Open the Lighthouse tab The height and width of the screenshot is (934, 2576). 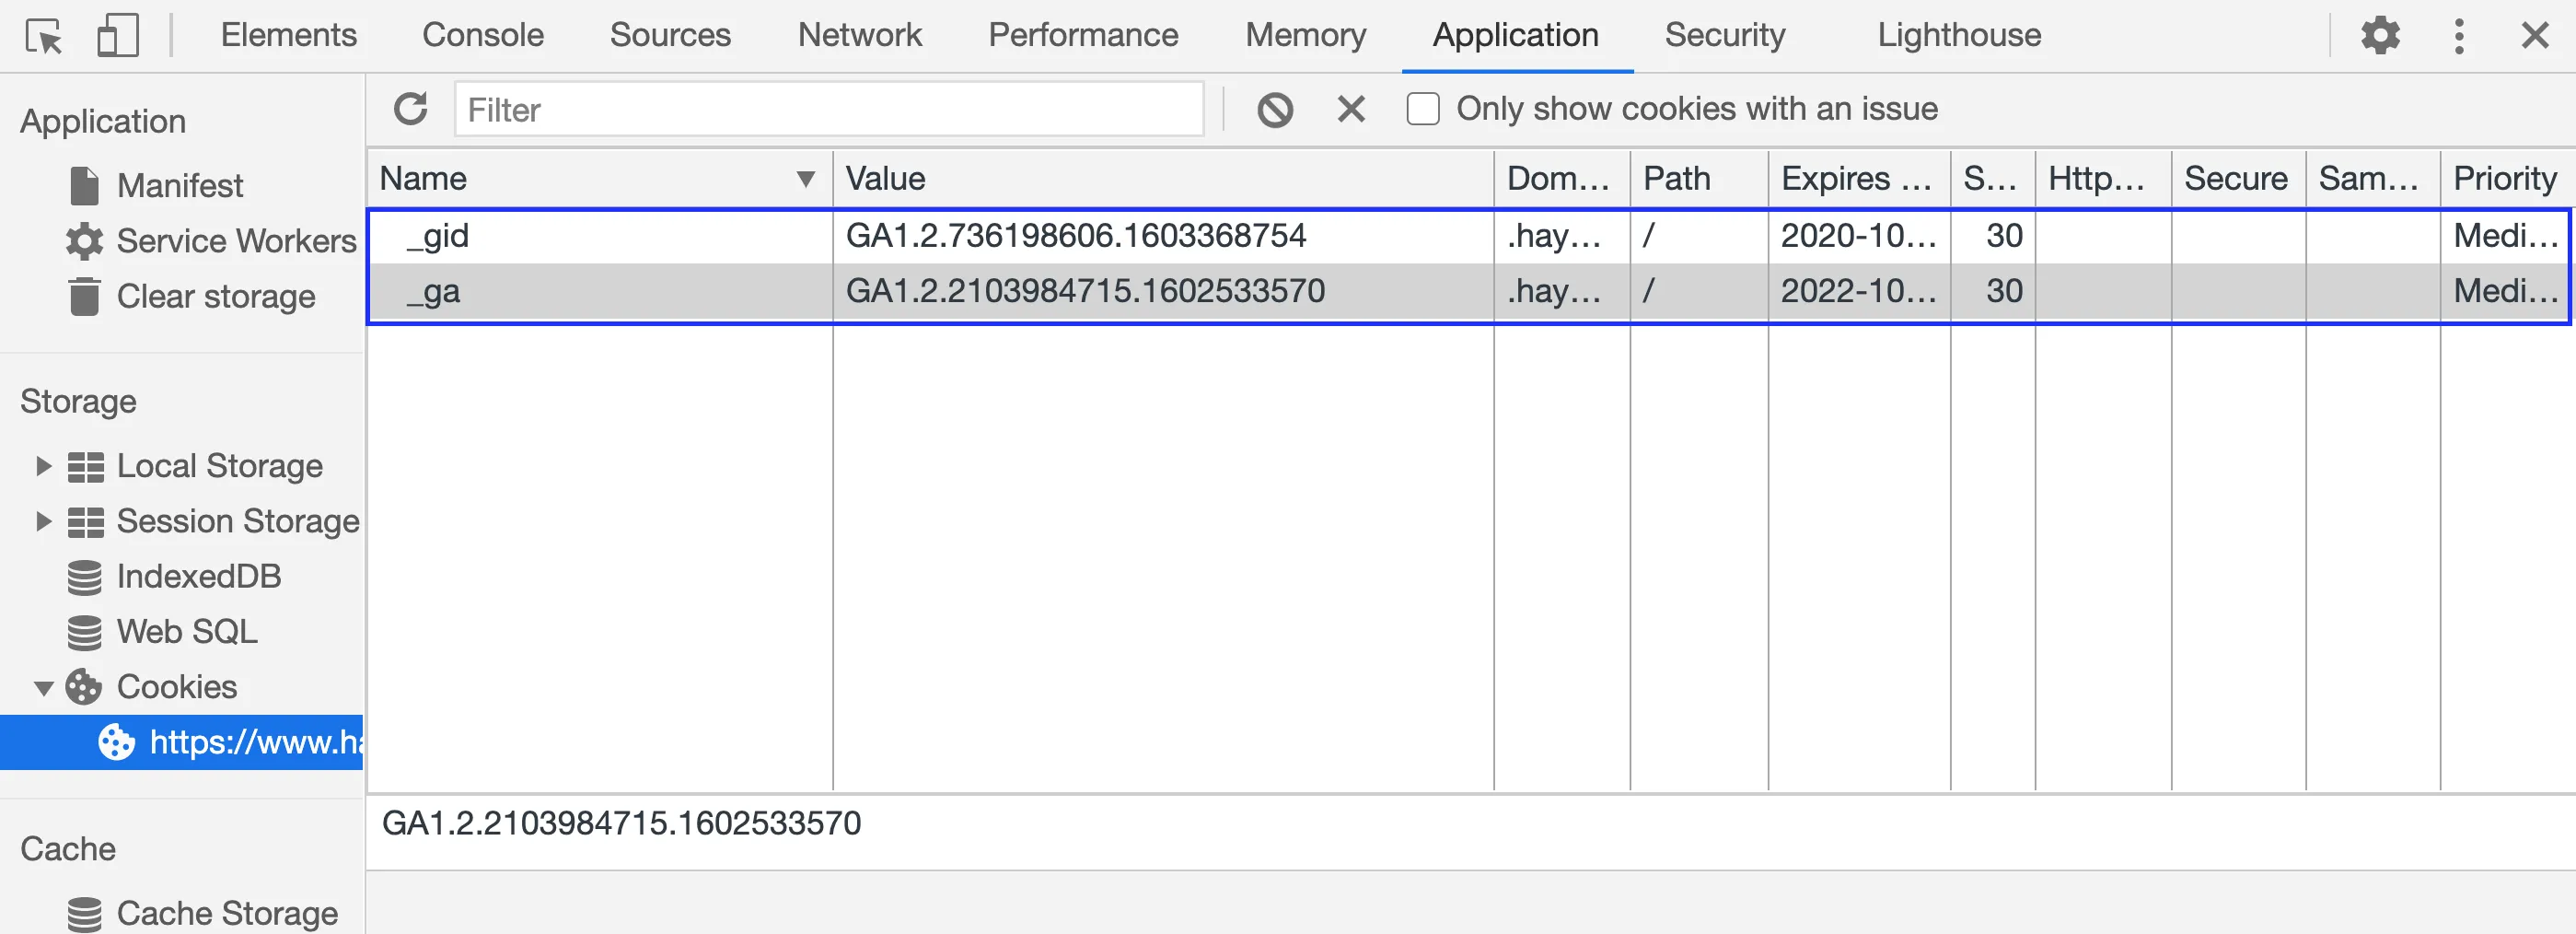(1958, 35)
